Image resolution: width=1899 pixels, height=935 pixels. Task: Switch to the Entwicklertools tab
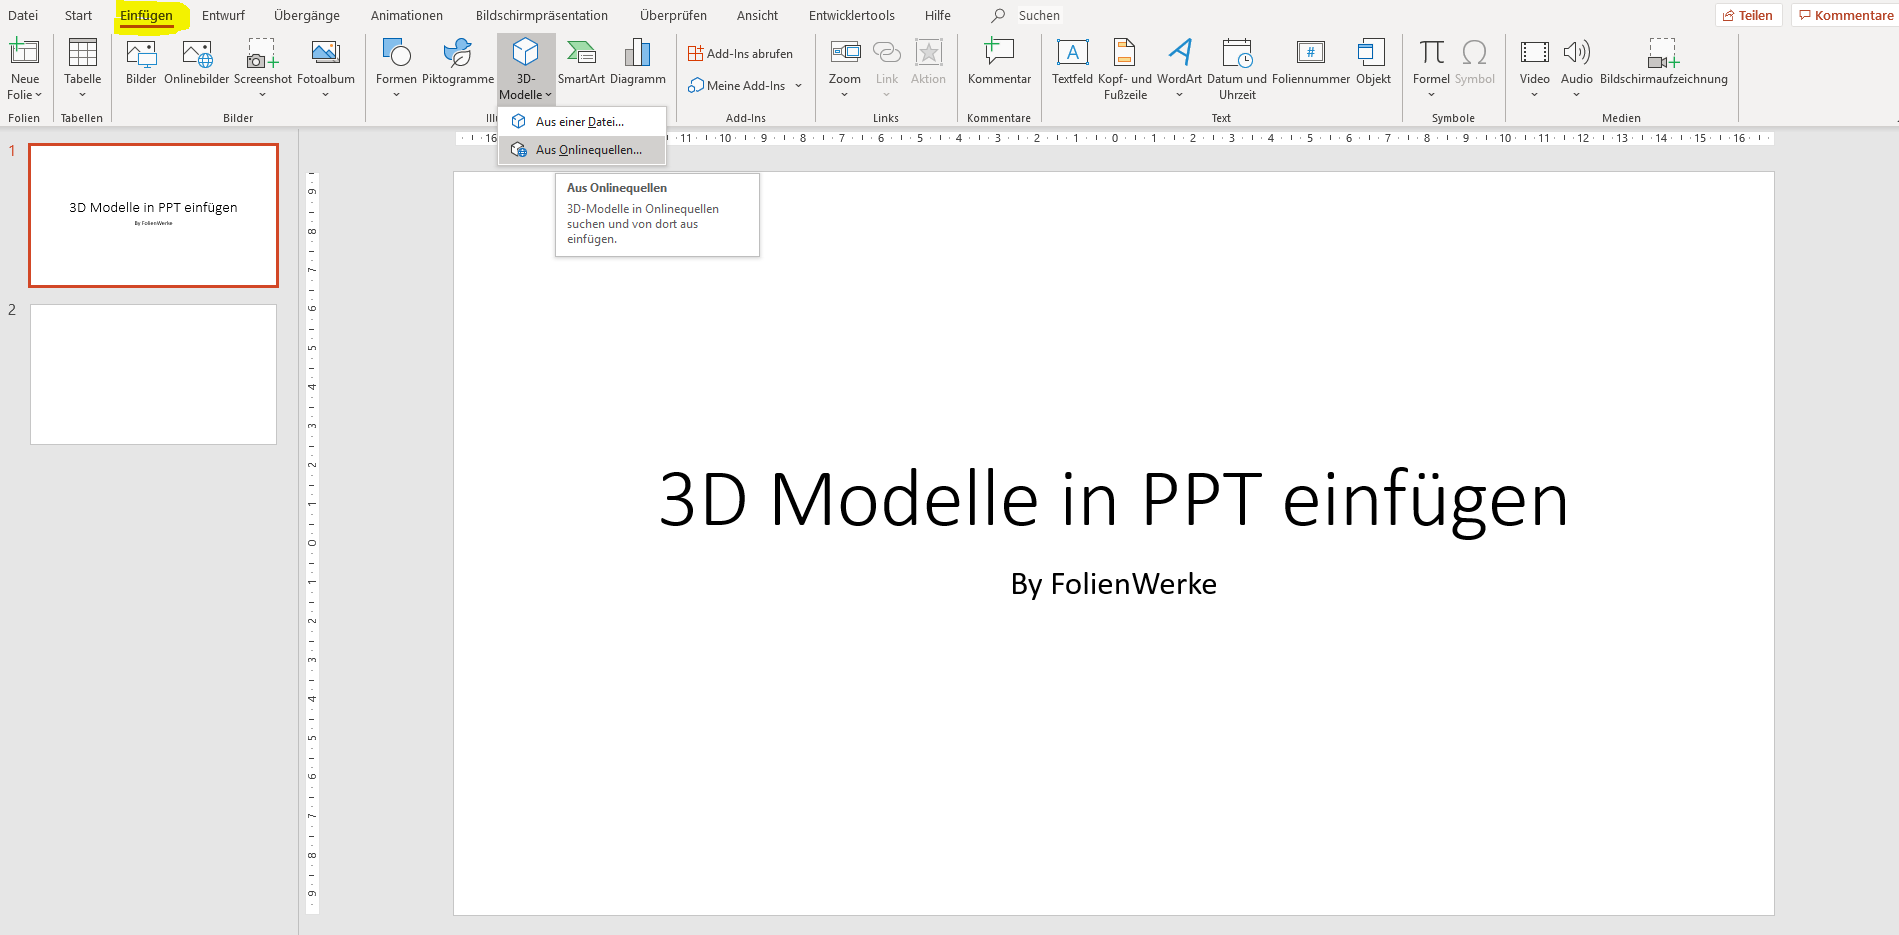[x=852, y=15]
